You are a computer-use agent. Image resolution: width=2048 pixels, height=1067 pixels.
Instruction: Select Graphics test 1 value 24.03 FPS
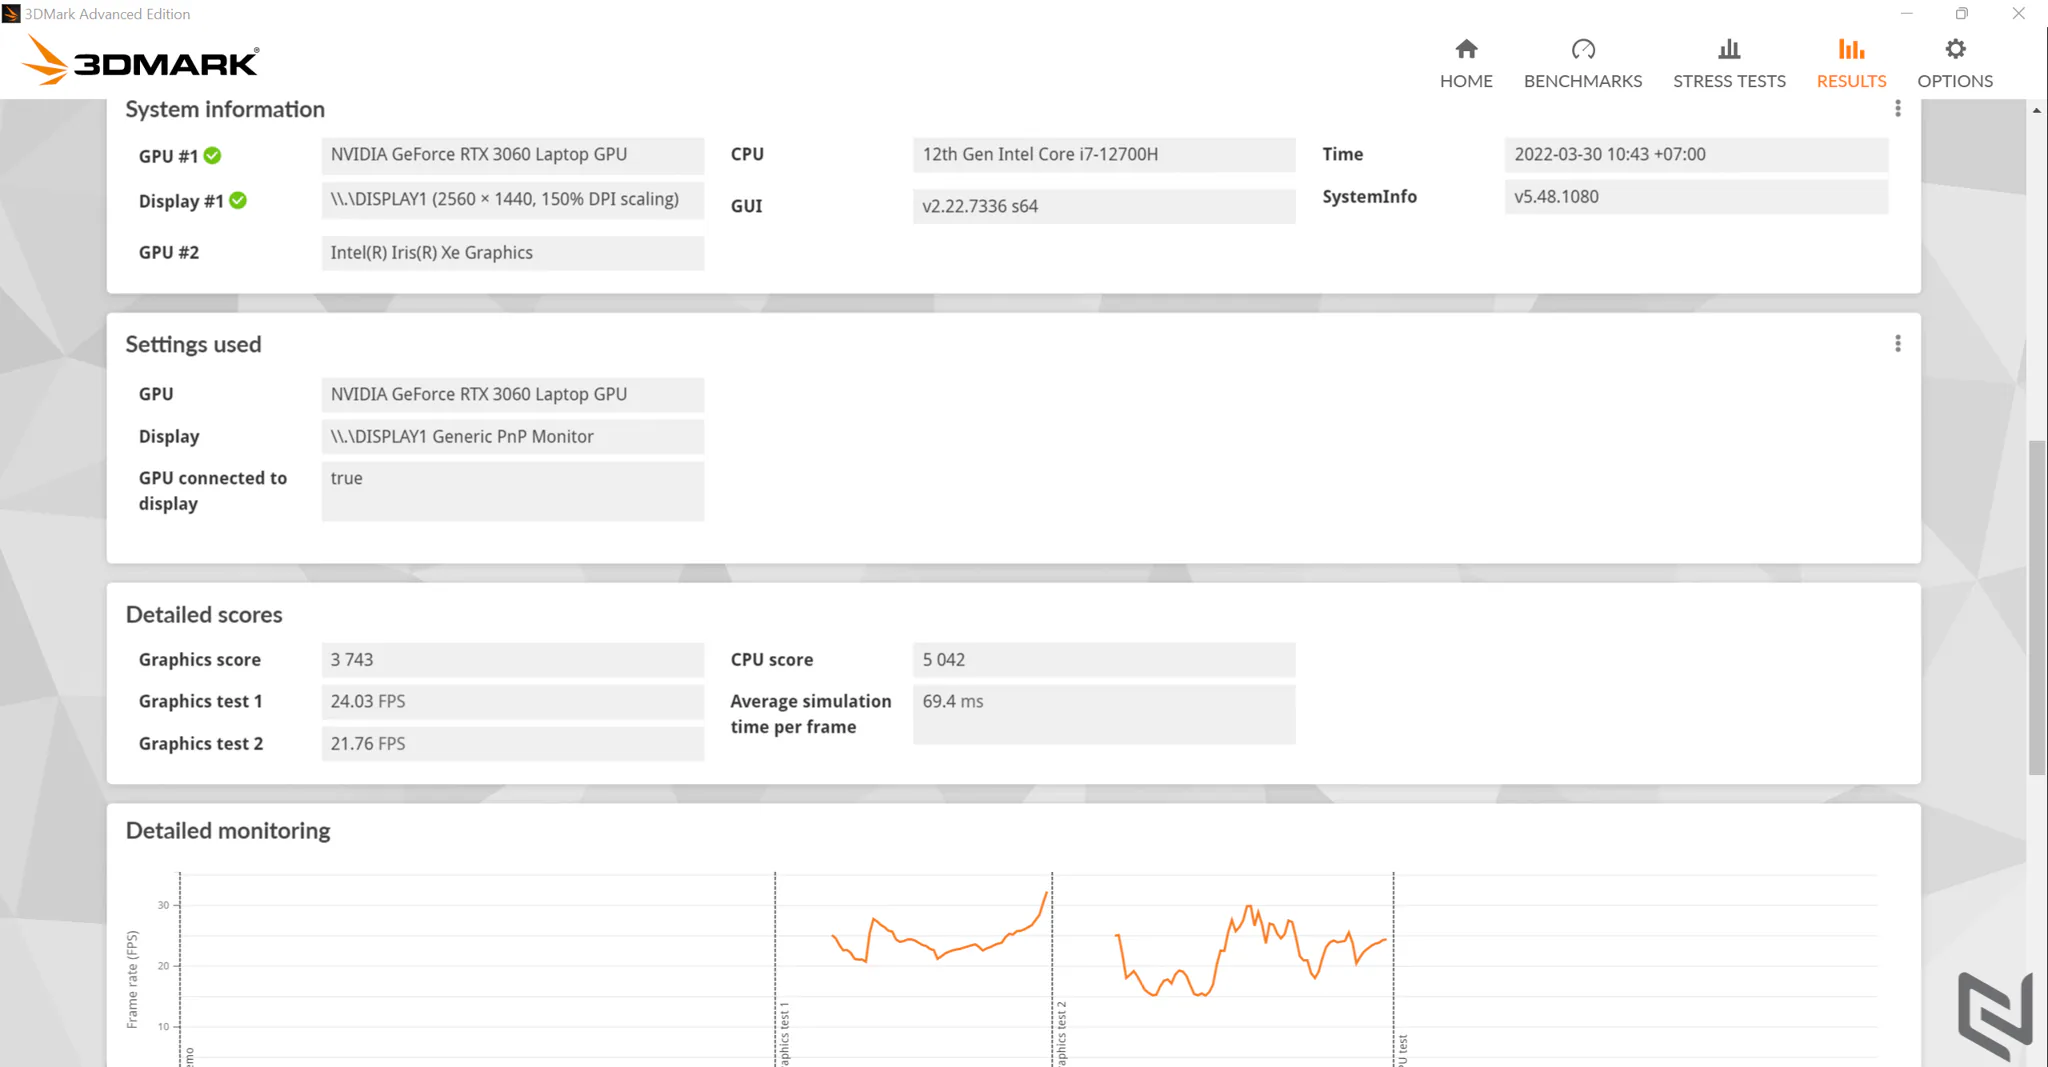click(x=512, y=702)
